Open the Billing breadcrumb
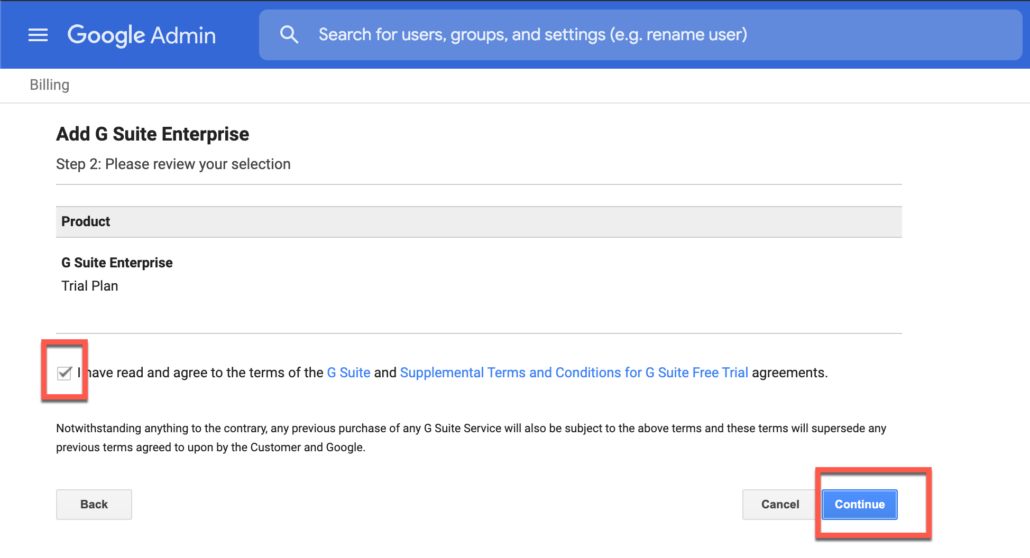 click(x=49, y=85)
